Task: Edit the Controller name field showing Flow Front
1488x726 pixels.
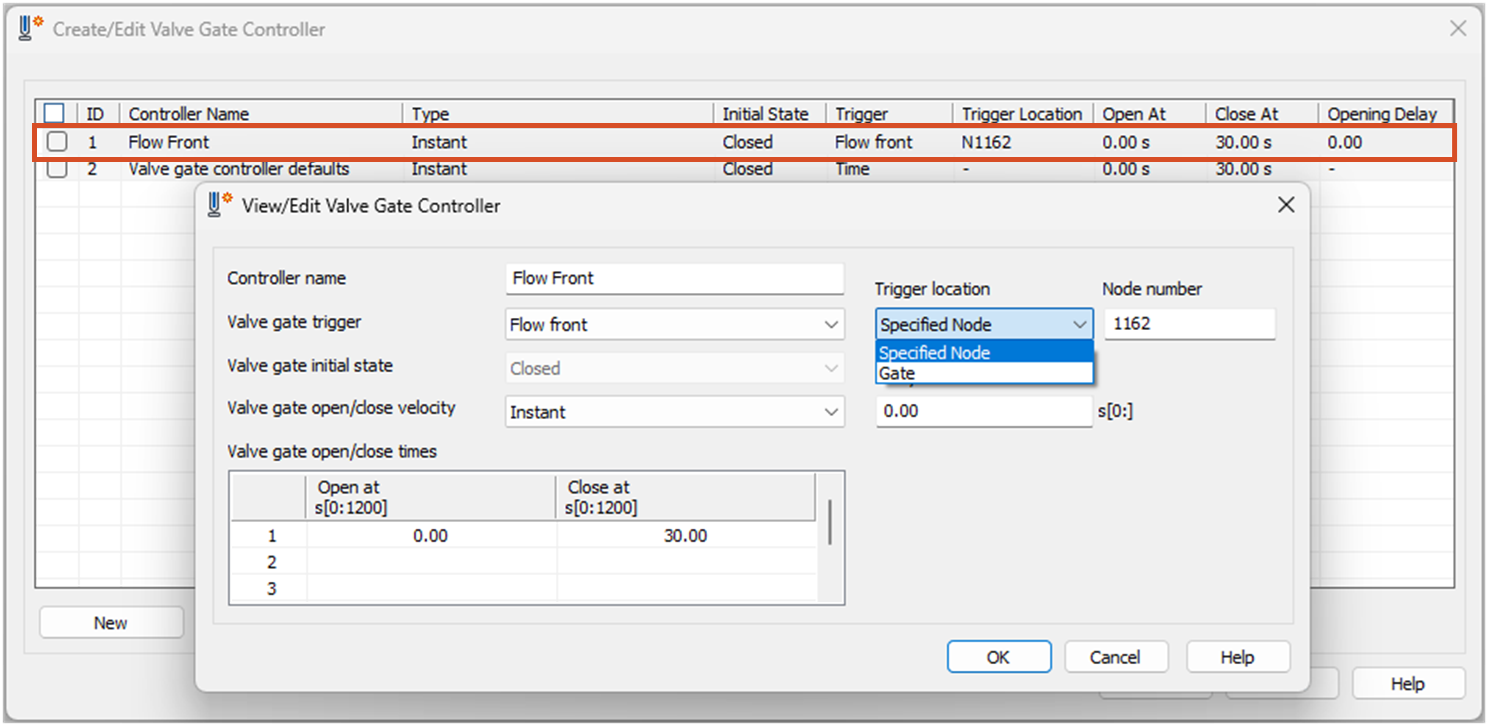Action: (x=674, y=278)
